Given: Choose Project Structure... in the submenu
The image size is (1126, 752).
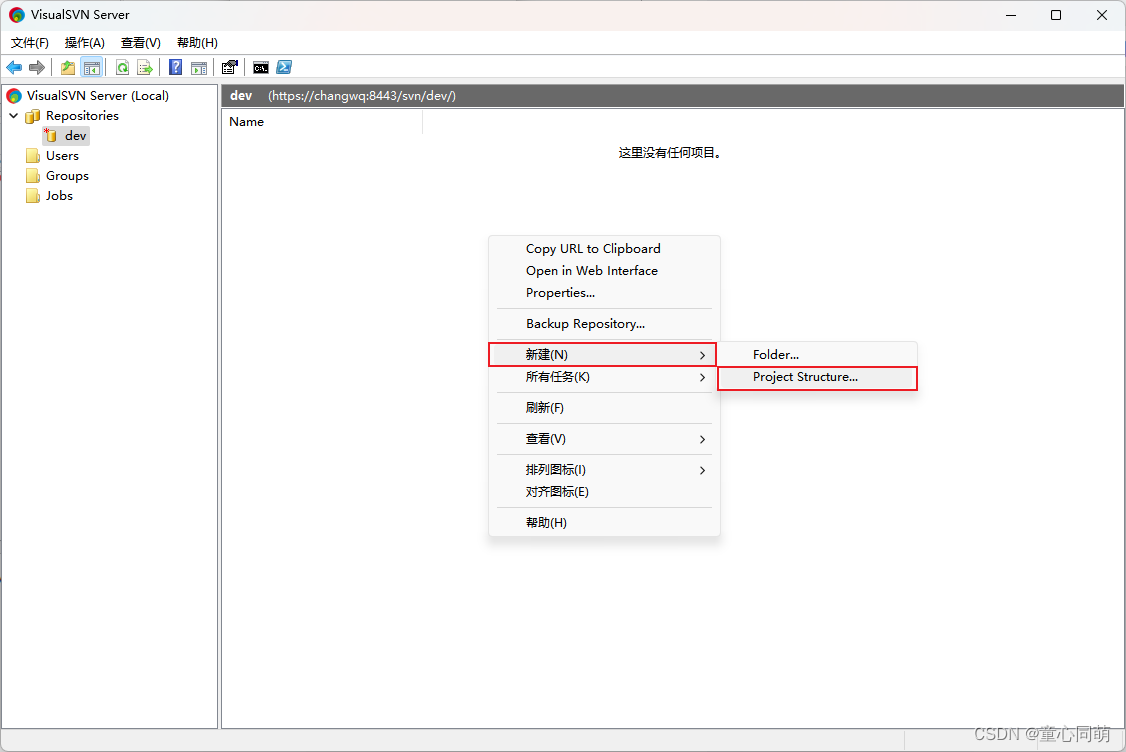Looking at the screenshot, I should (x=817, y=378).
